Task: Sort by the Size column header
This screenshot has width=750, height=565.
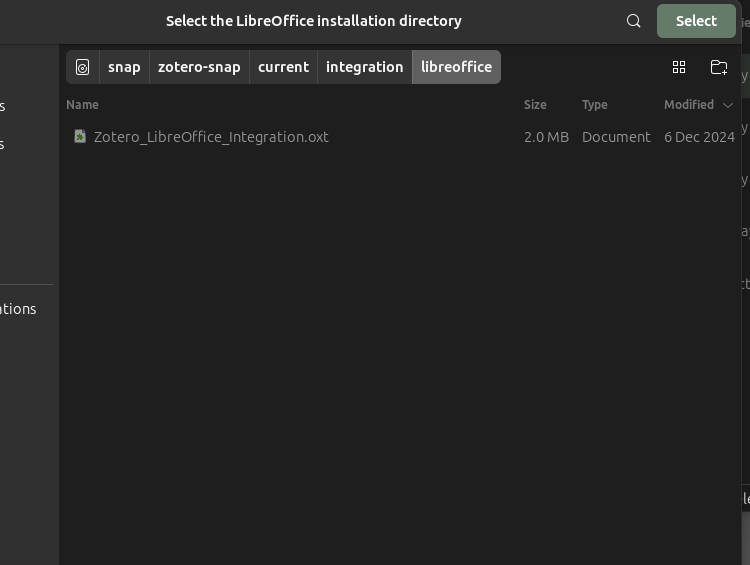Action: [535, 105]
